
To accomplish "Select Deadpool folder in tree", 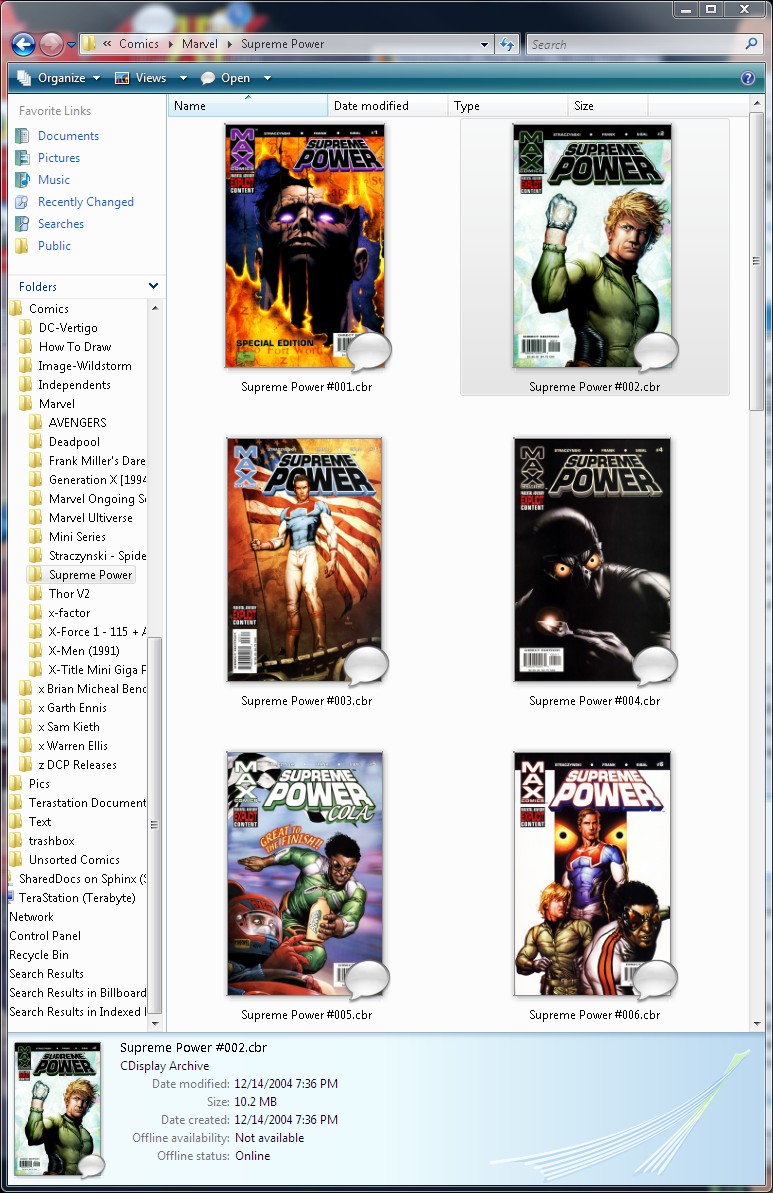I will (74, 441).
